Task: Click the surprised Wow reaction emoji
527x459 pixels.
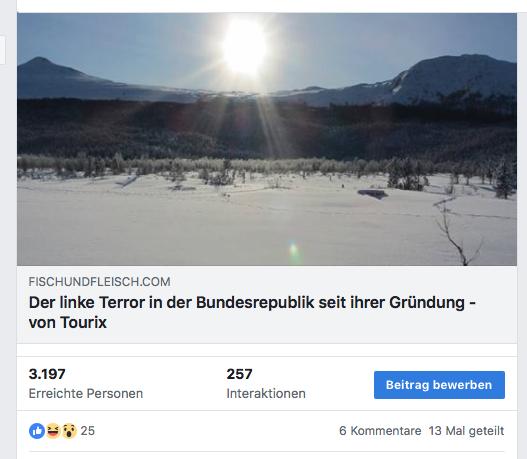Action: [69, 431]
